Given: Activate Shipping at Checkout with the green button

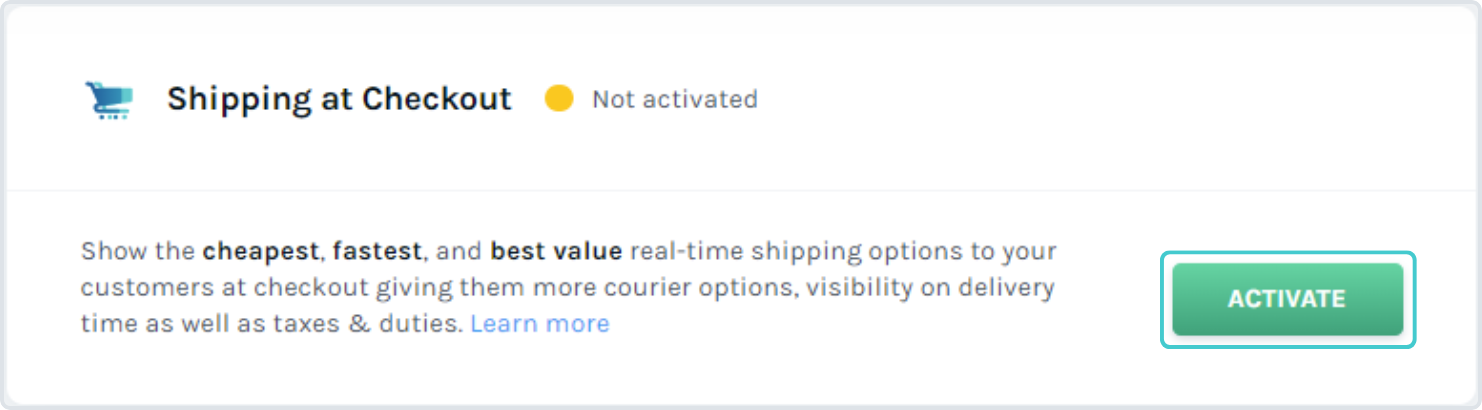Looking at the screenshot, I should 1287,299.
